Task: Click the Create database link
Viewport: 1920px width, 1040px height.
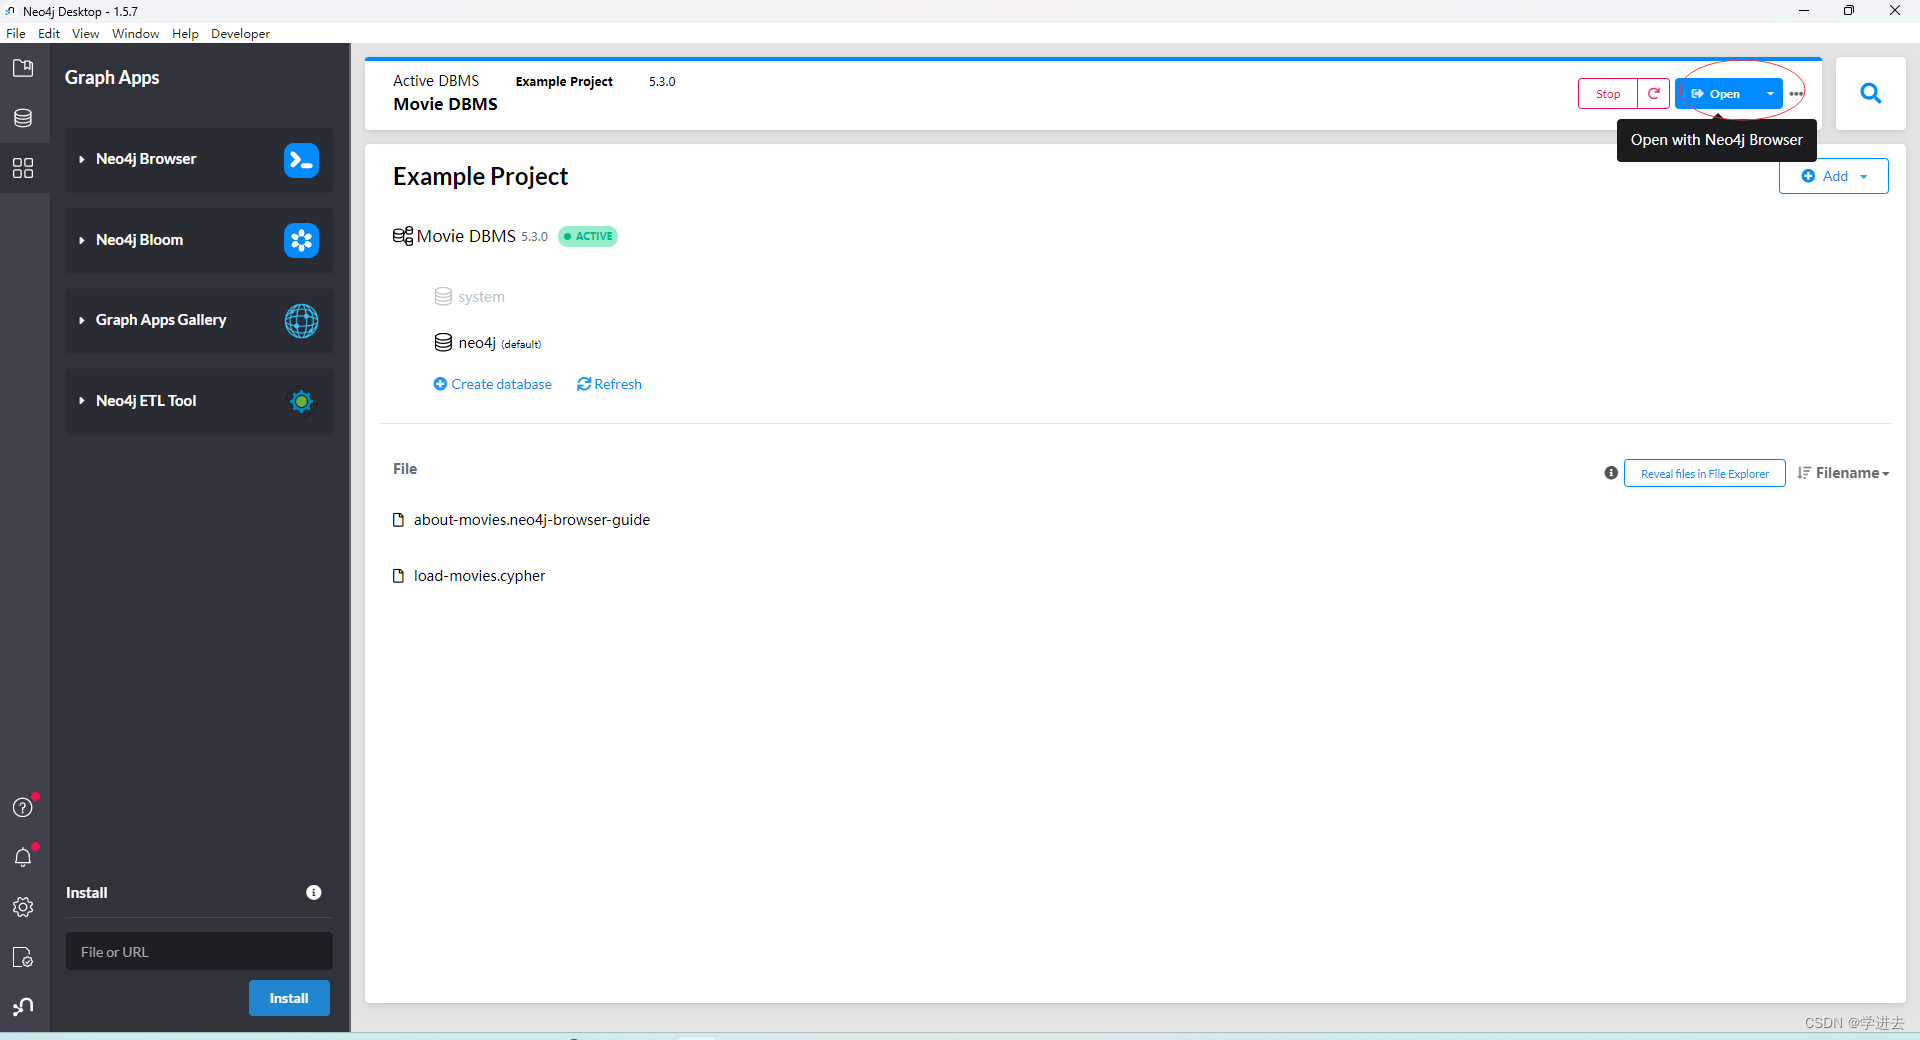Action: 492,384
